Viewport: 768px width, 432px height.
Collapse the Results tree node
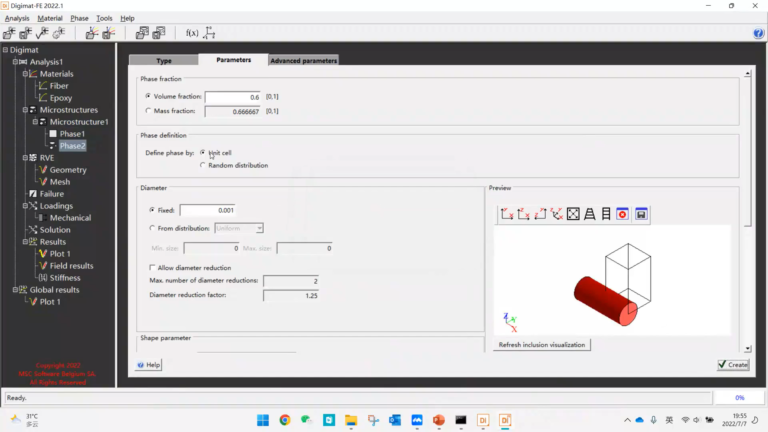point(25,241)
